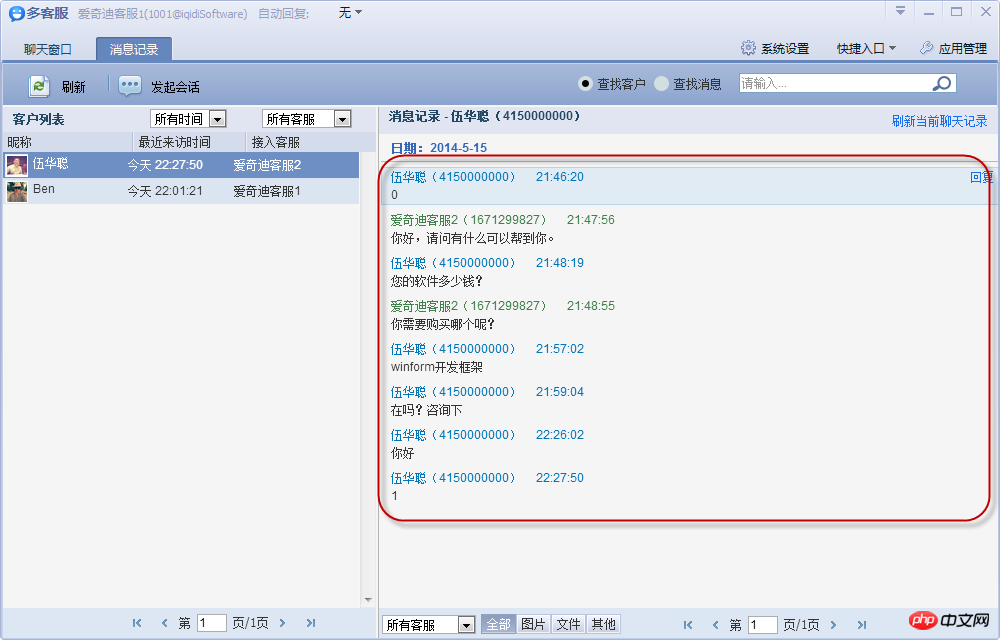
Task: Click the refresh icon in the toolbar
Action: click(x=39, y=86)
